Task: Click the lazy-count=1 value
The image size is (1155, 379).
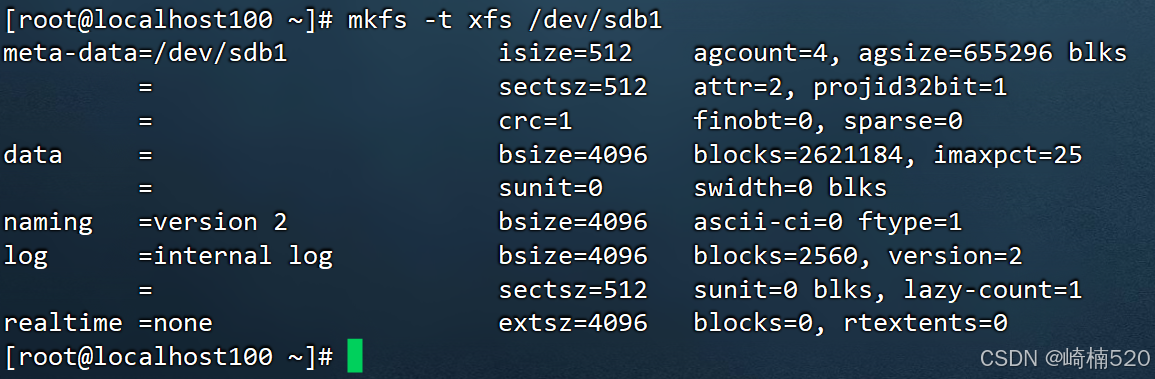Action: pyautogui.click(x=993, y=290)
